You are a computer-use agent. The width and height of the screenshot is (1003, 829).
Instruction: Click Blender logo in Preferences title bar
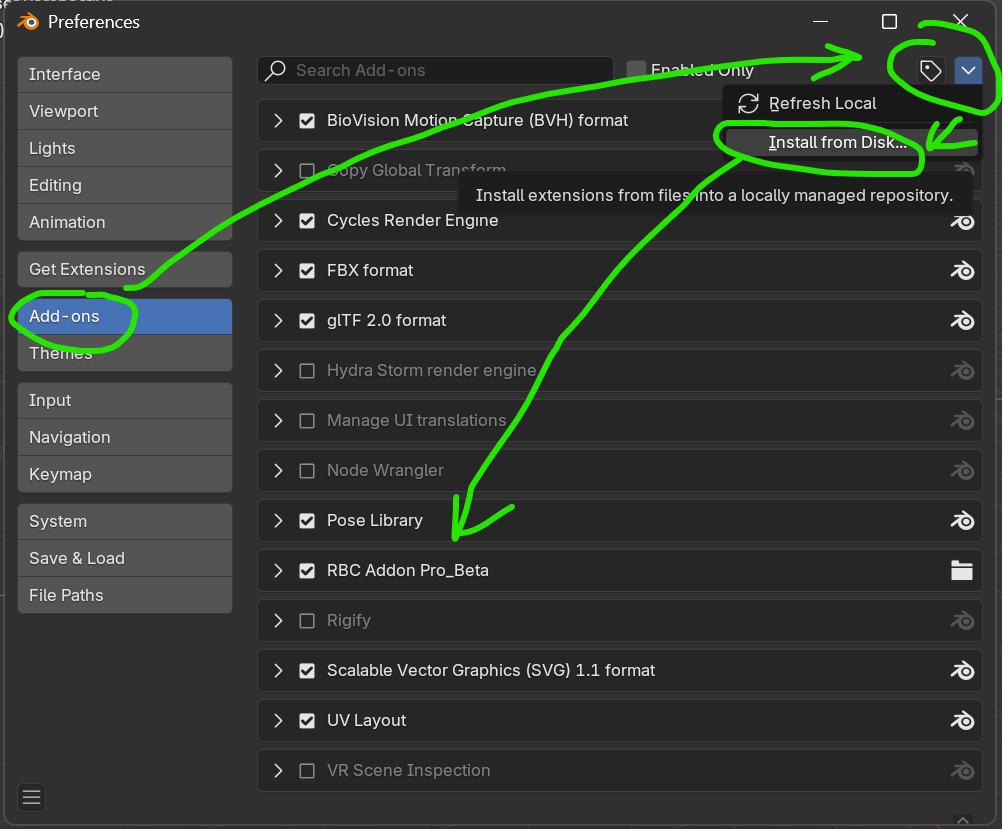(x=29, y=22)
